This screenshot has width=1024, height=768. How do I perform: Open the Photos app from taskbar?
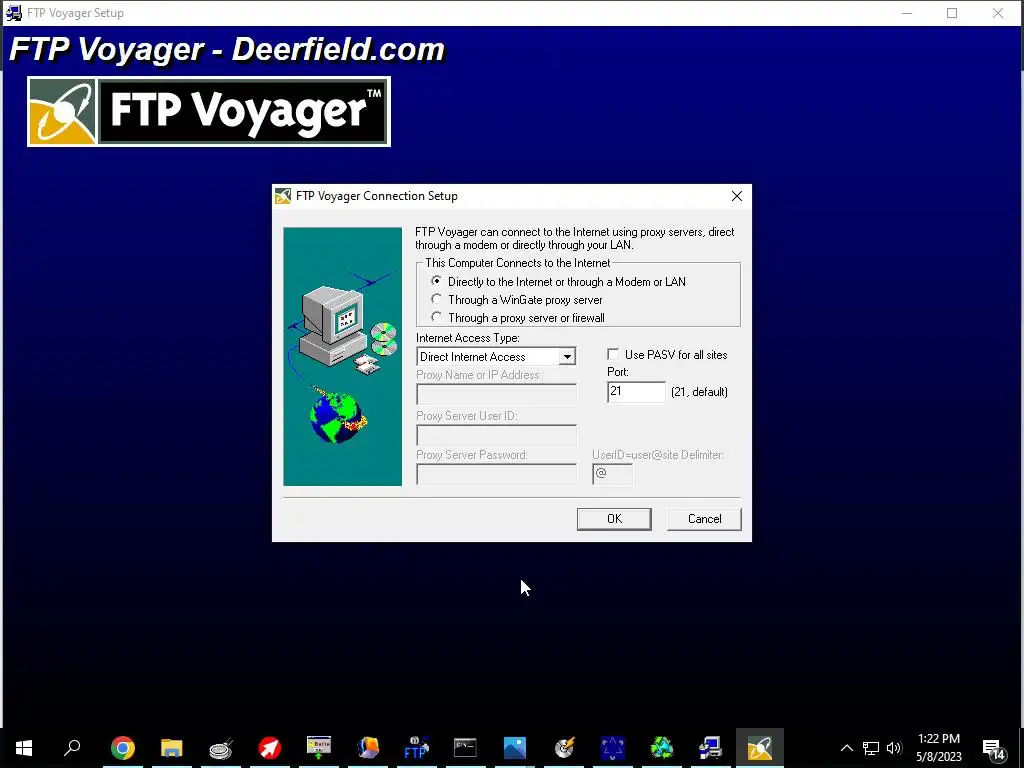pyautogui.click(x=515, y=748)
